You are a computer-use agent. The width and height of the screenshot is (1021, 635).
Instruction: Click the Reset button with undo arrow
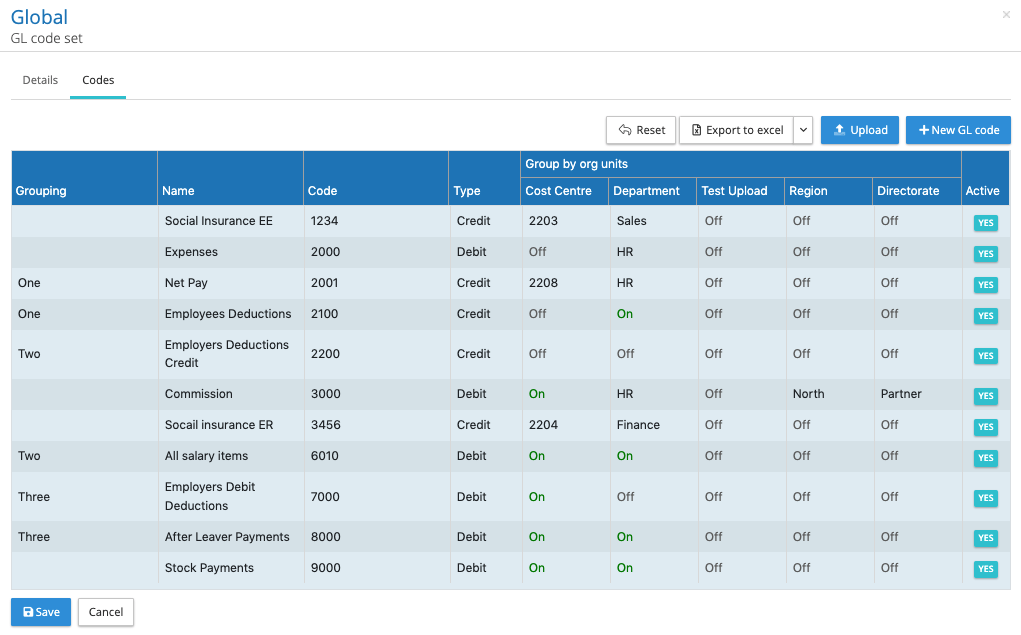coord(641,130)
